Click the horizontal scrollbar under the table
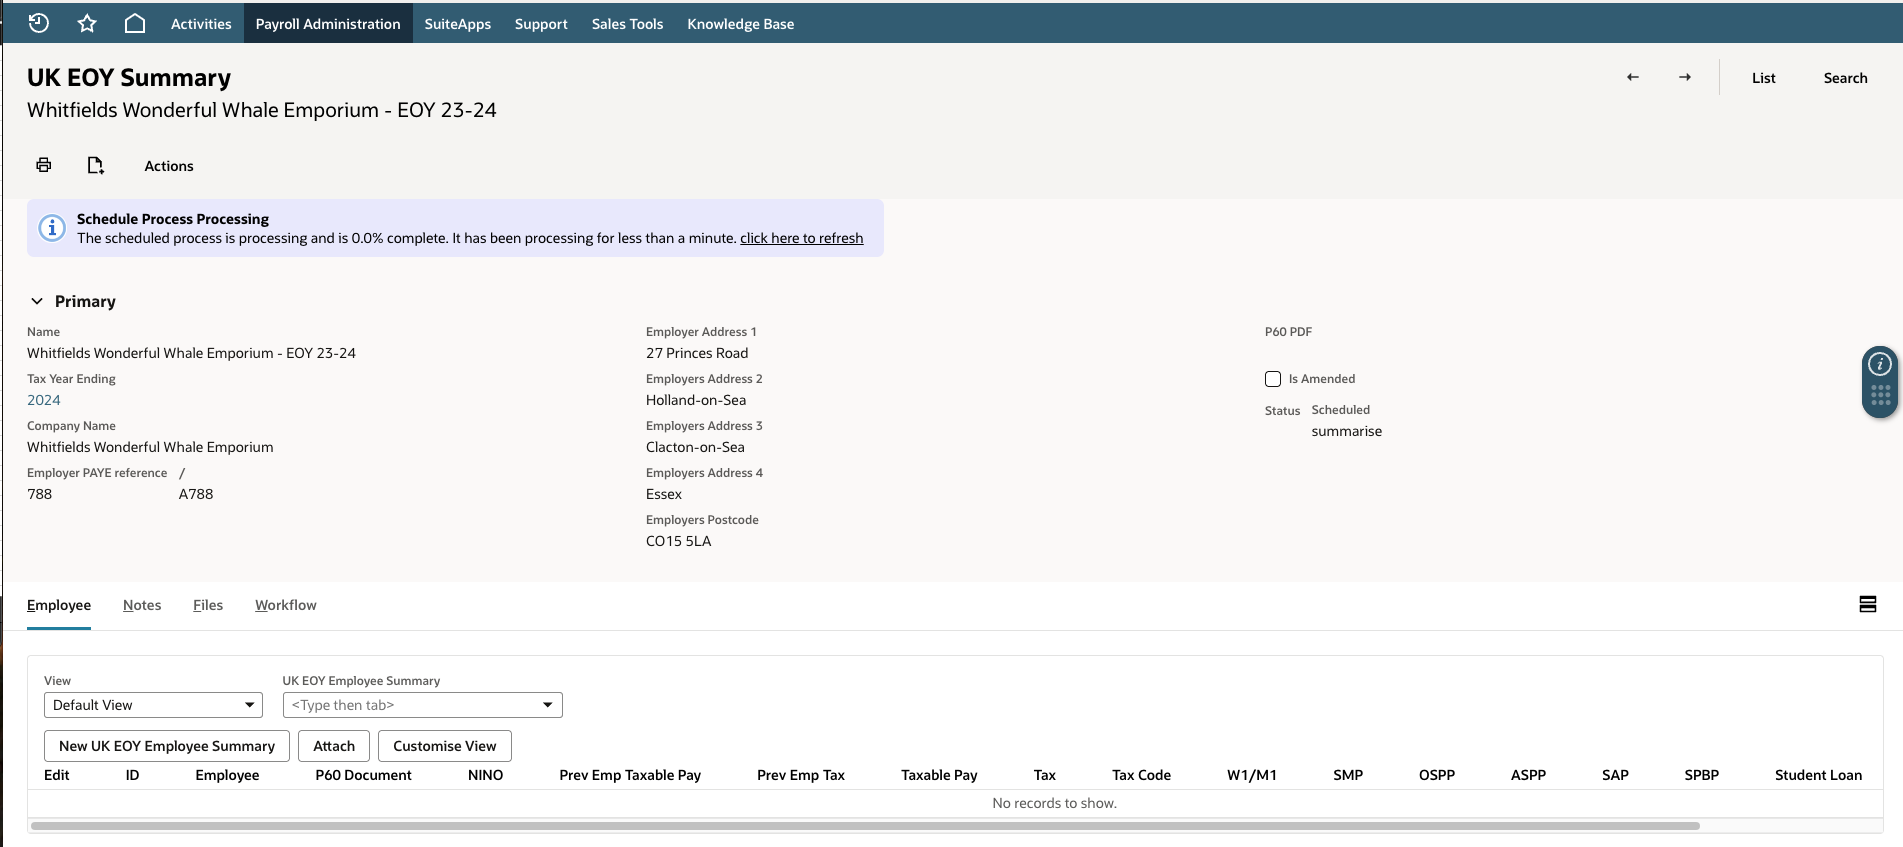Viewport: 1903px width, 847px height. (x=865, y=826)
